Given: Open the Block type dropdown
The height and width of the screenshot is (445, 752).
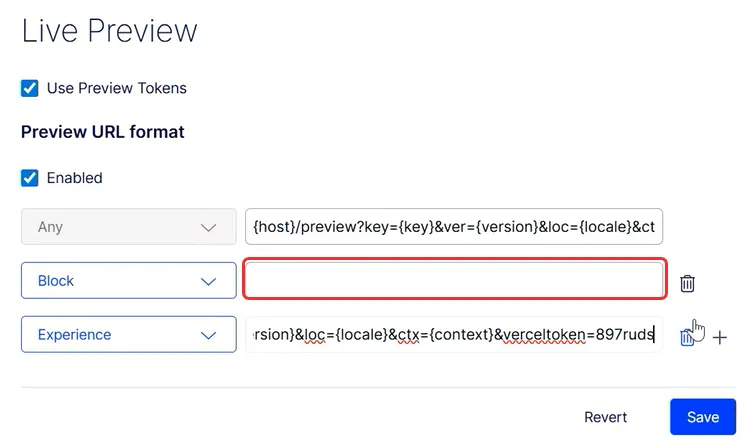Looking at the screenshot, I should click(x=129, y=281).
